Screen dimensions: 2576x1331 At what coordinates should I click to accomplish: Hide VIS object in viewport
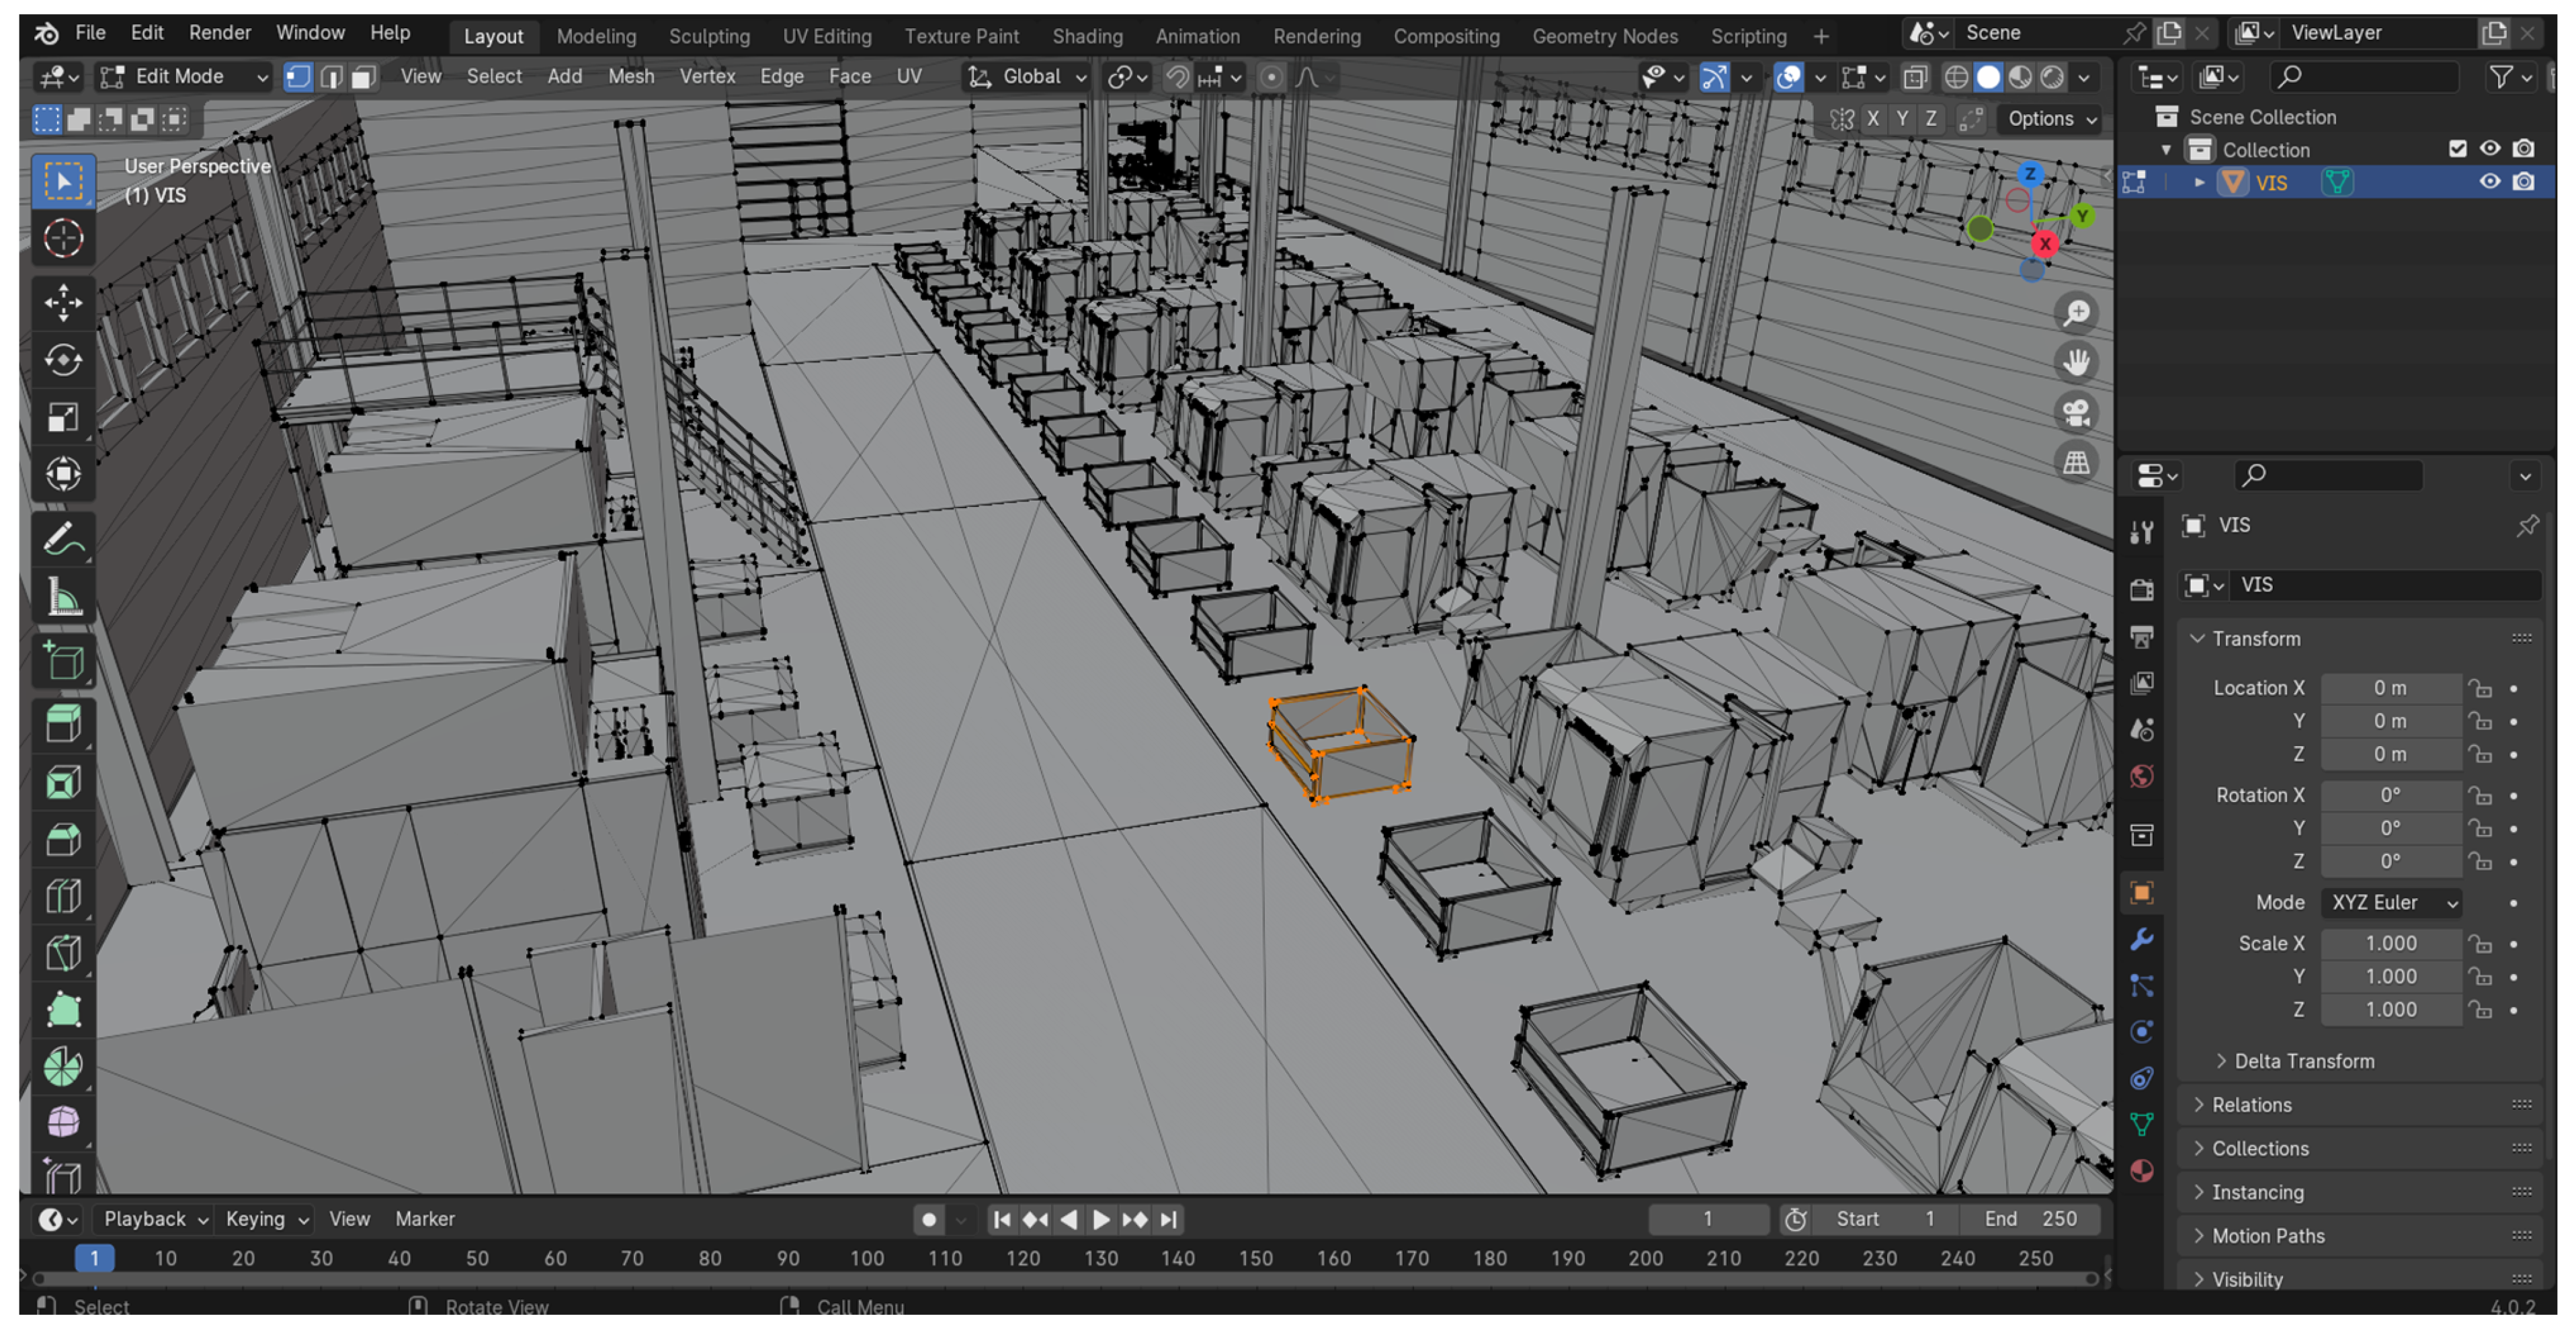click(2489, 182)
